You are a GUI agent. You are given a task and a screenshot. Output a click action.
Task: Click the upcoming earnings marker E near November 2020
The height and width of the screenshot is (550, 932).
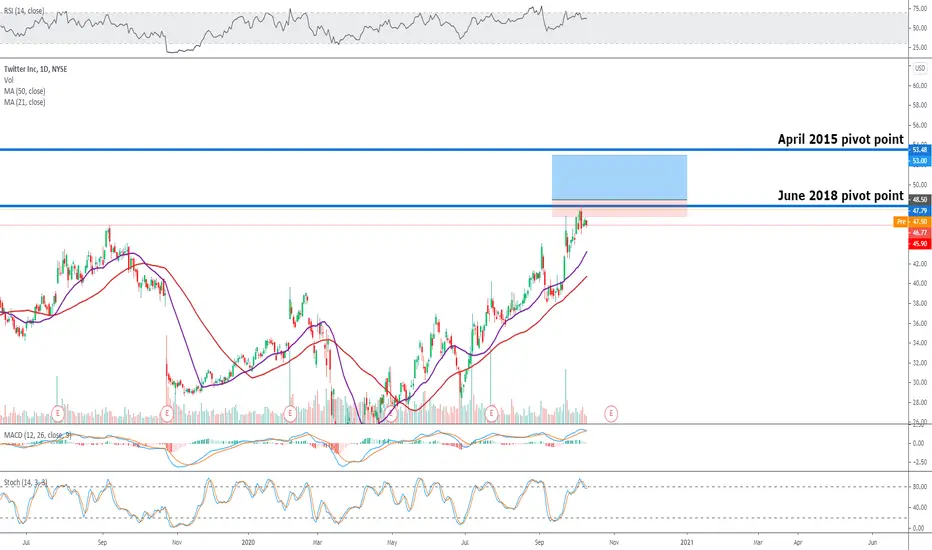pyautogui.click(x=610, y=413)
